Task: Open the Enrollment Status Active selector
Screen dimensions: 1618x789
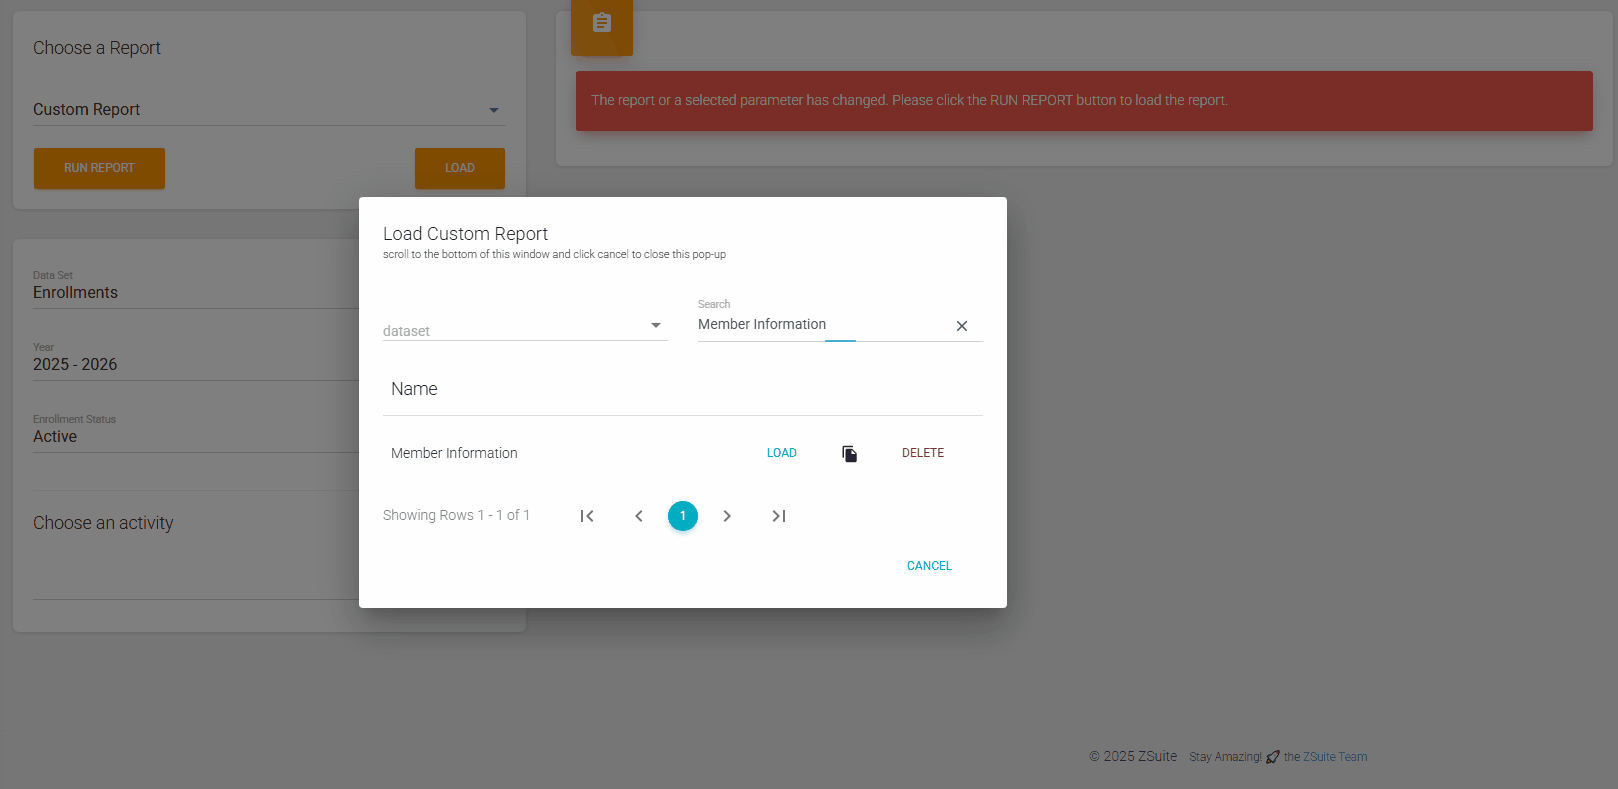Action: (190, 436)
